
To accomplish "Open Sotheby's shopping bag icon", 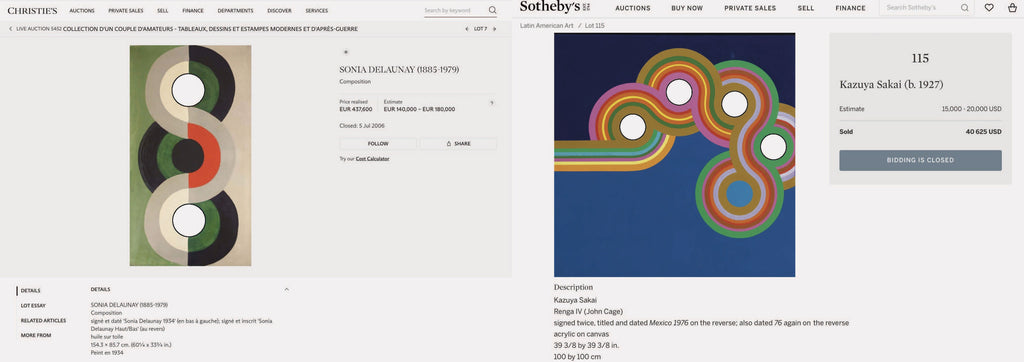I will 1012,8.
